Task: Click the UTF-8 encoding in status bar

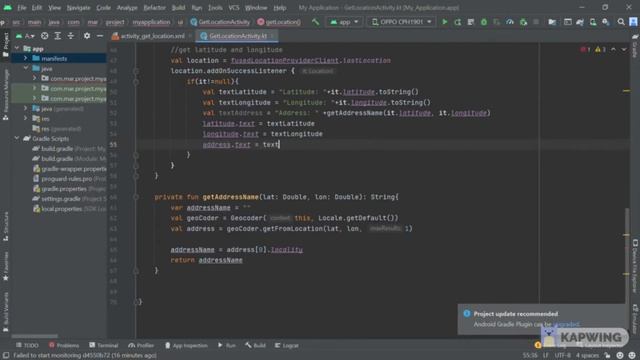Action: point(562,356)
